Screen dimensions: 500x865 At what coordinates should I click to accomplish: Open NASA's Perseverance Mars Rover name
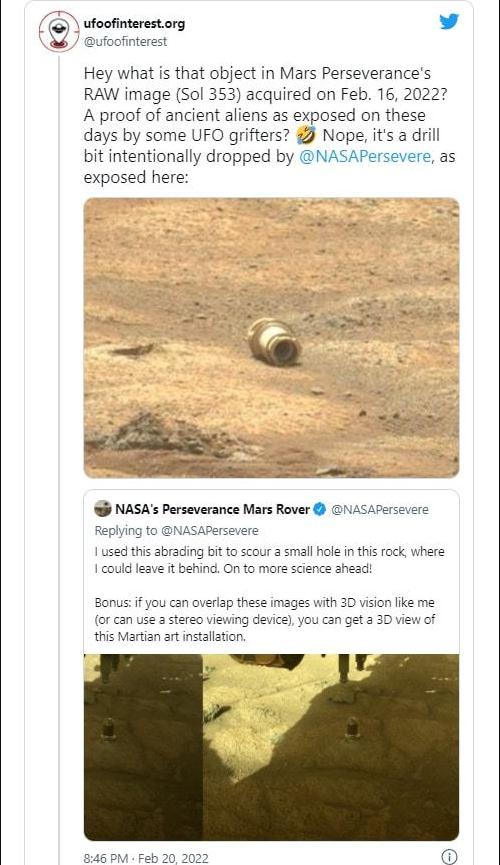[212, 509]
